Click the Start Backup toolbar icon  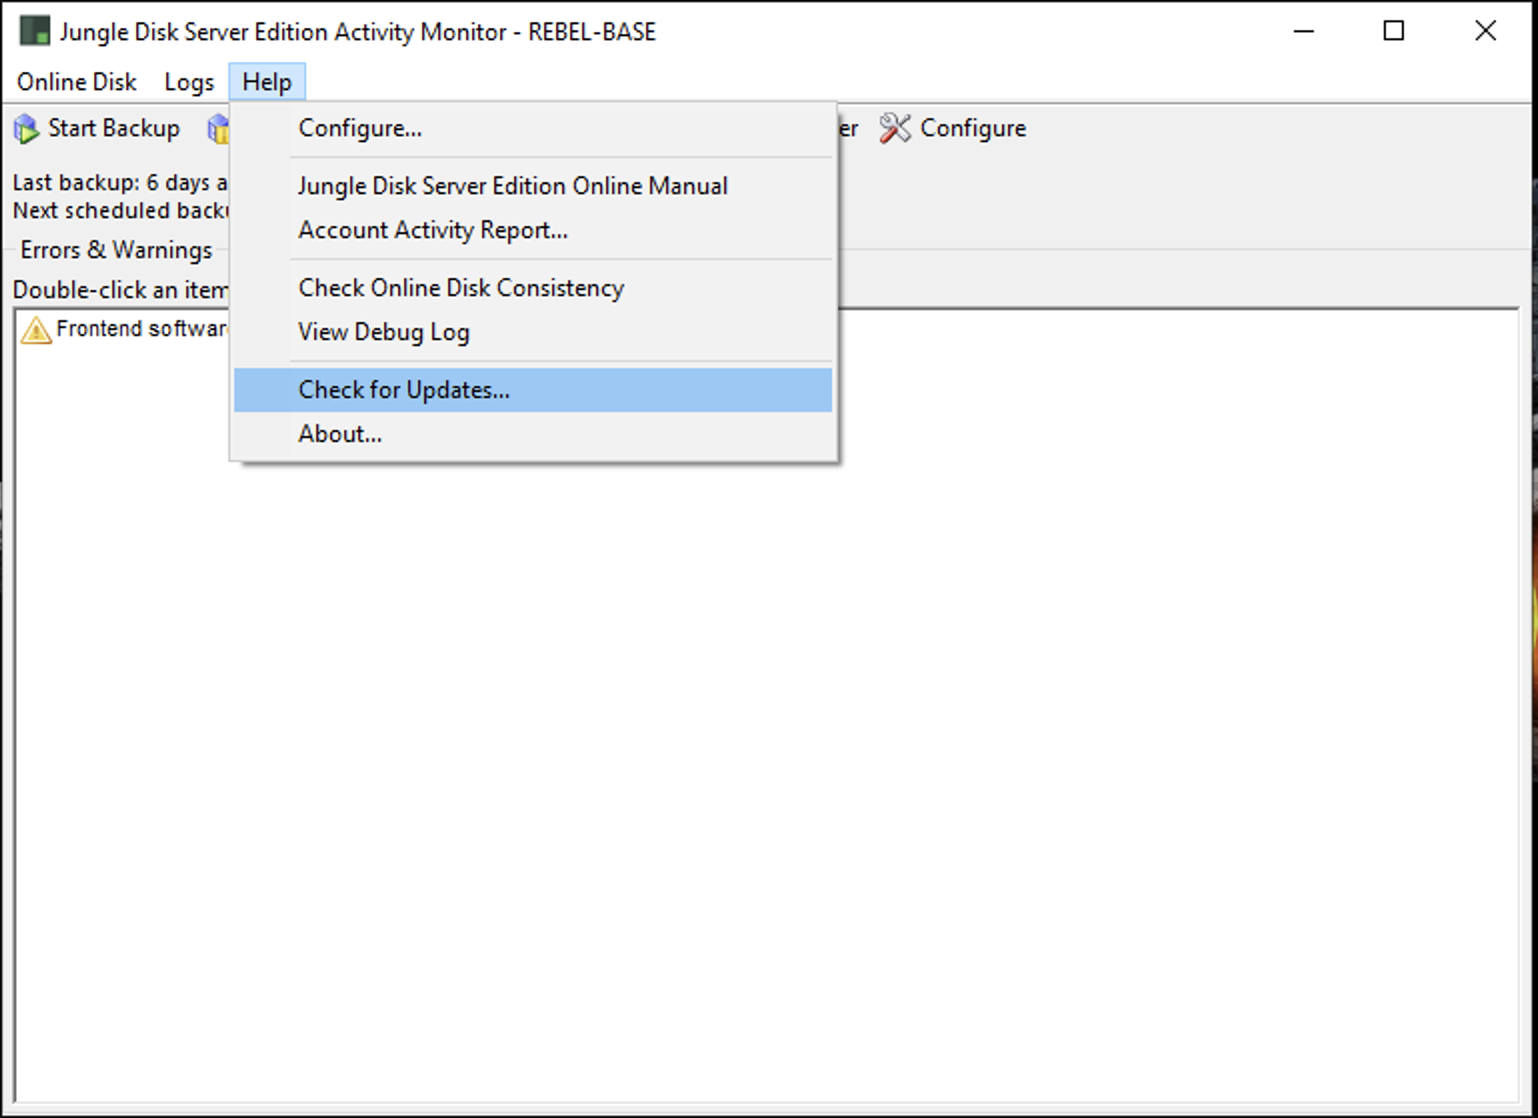(27, 129)
